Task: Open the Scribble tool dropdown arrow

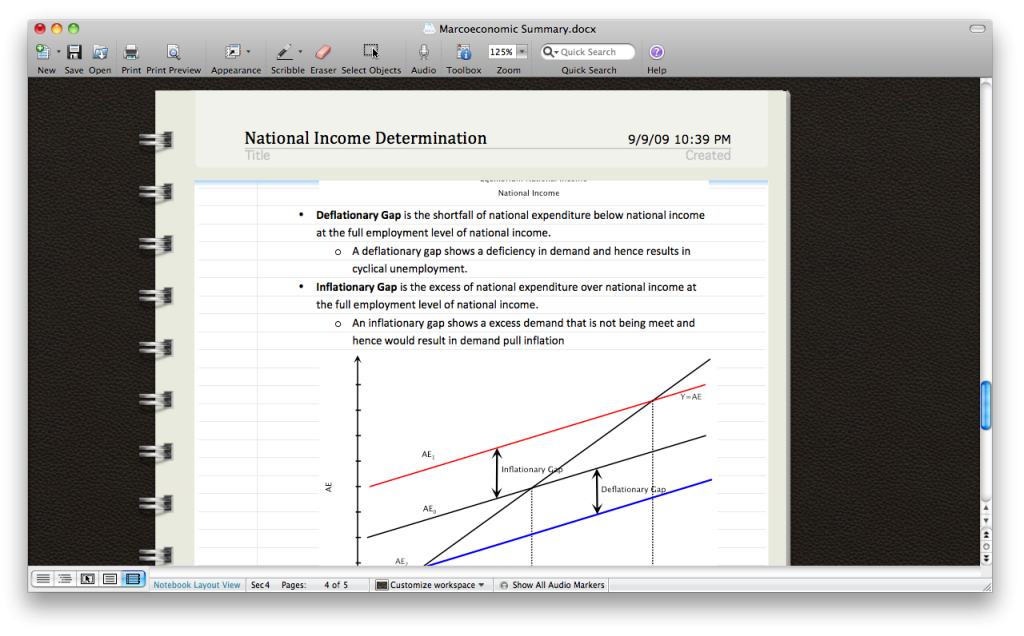Action: click(300, 52)
